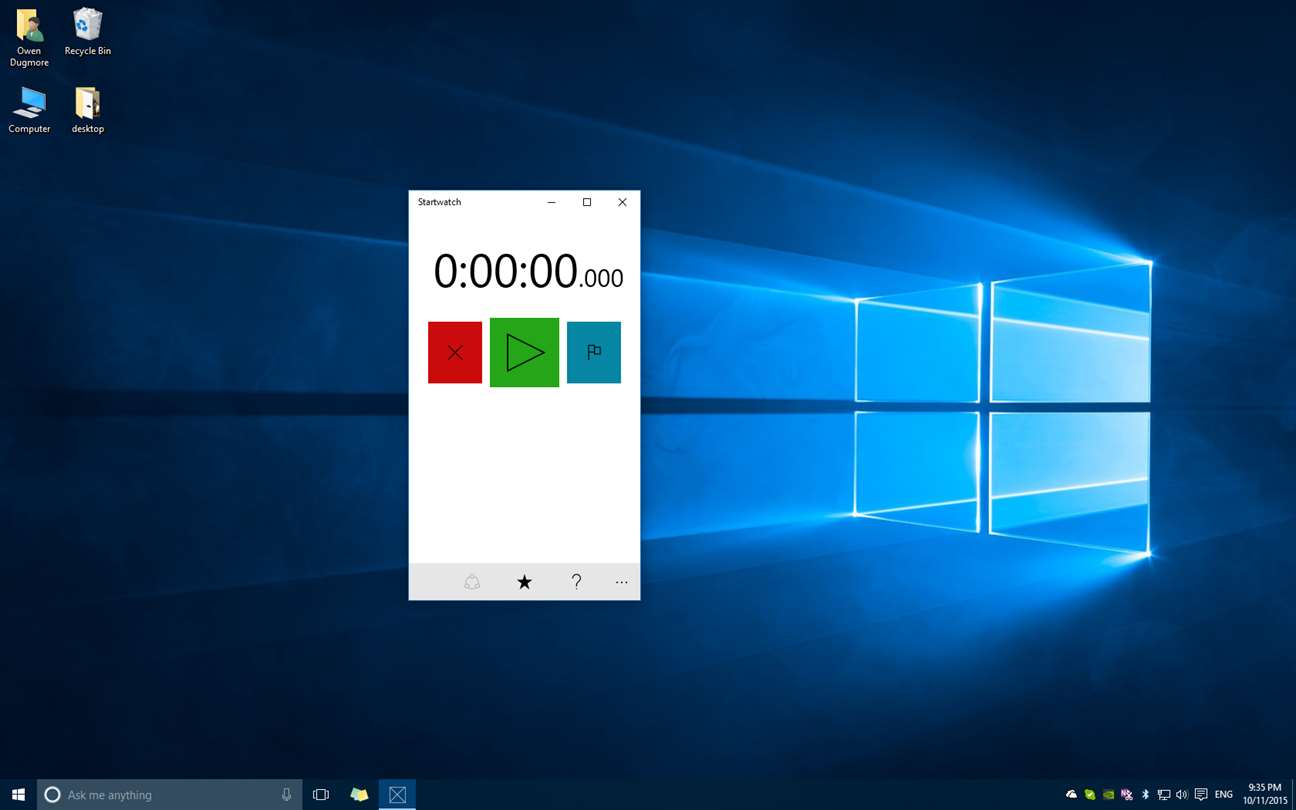1296x810 pixels.
Task: Select the Owen Dugmore desktop folder
Action: [x=29, y=38]
